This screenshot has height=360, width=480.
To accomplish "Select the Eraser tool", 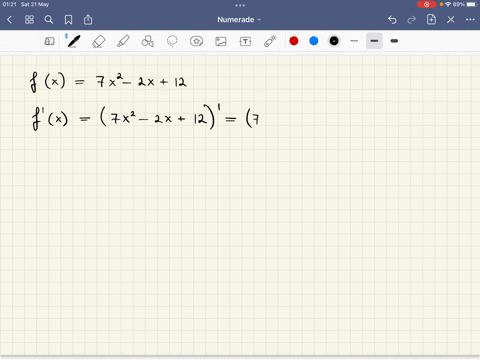I will (x=98, y=42).
